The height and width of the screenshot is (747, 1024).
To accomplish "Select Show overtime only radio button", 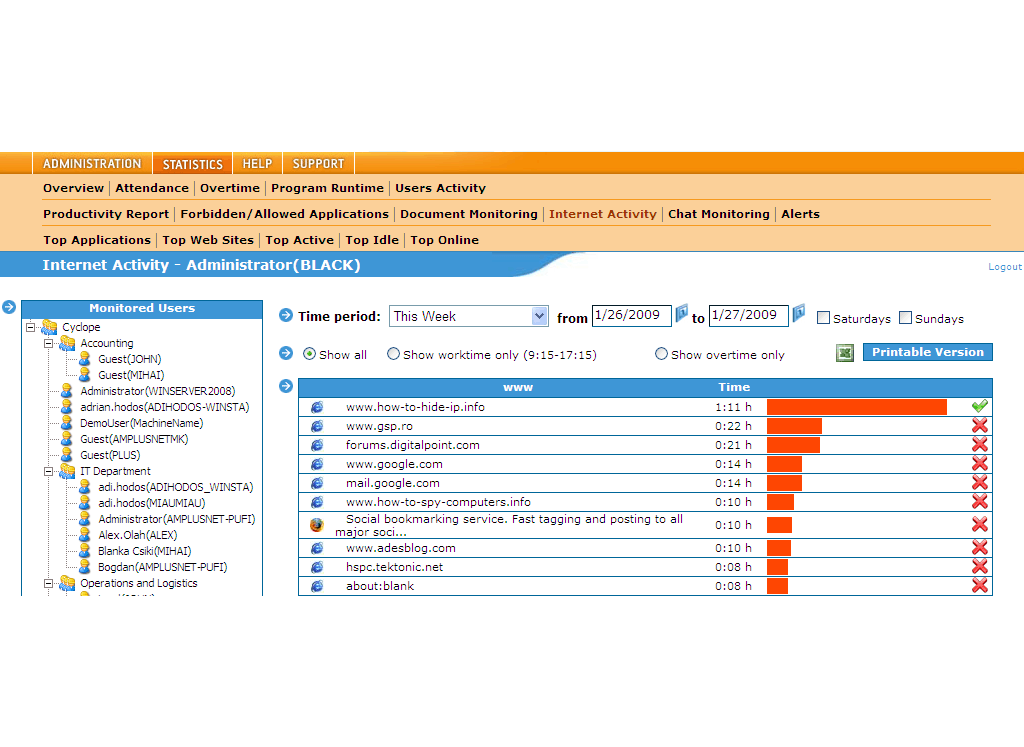I will tap(661, 354).
